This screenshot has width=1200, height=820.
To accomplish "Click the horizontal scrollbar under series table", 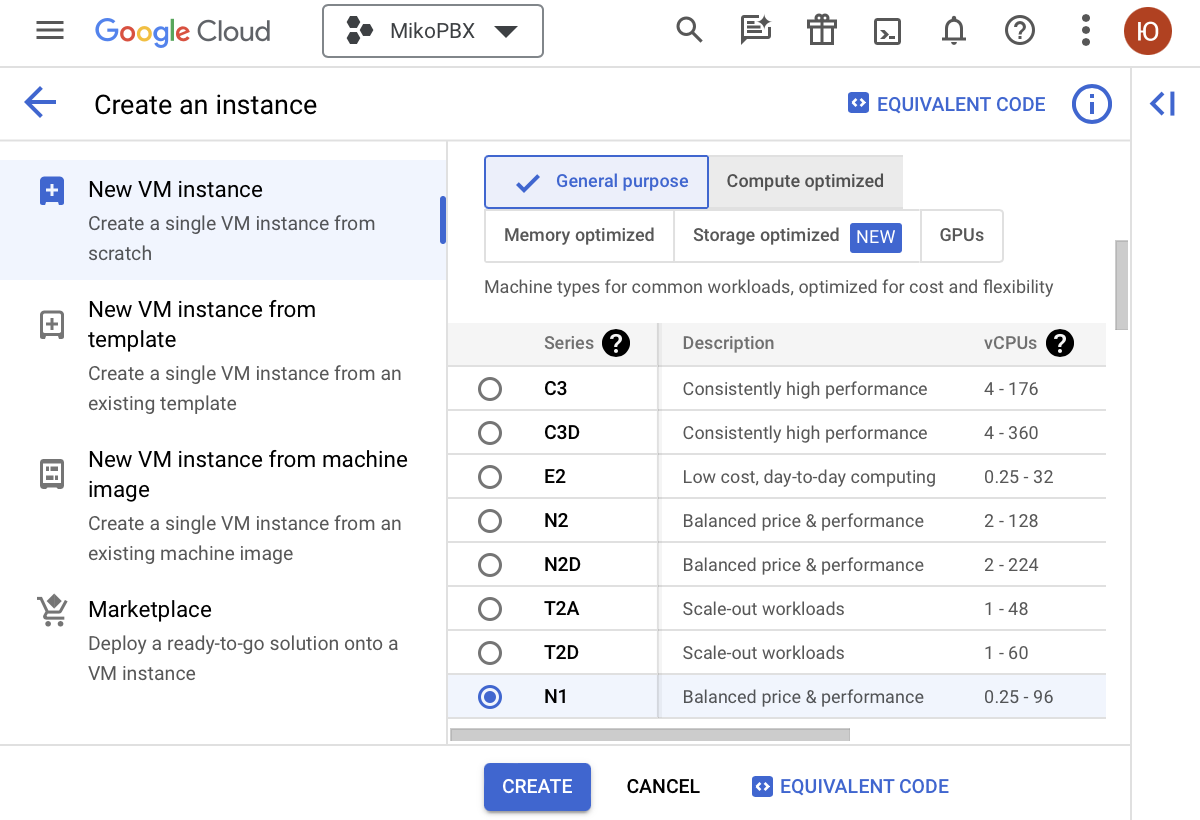I will (650, 735).
